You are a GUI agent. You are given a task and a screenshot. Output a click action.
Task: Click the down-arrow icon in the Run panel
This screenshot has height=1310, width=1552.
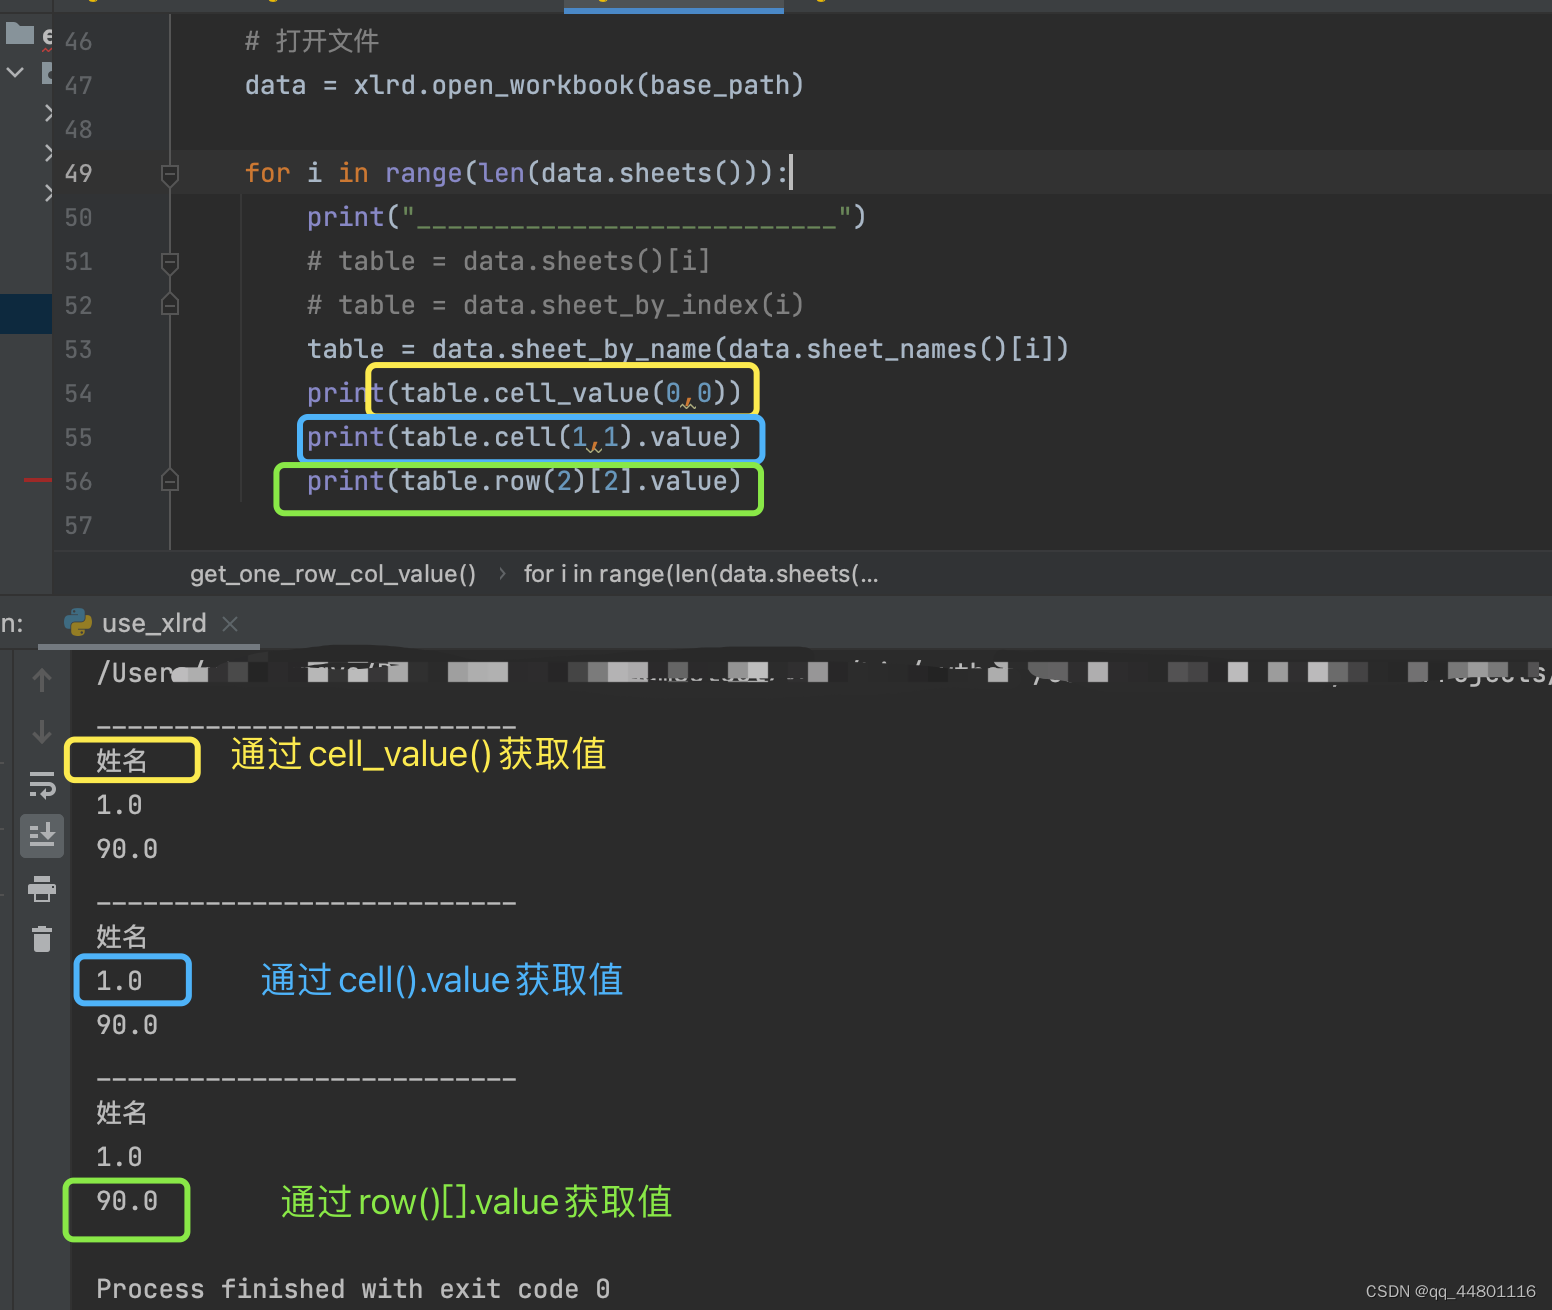[x=42, y=732]
